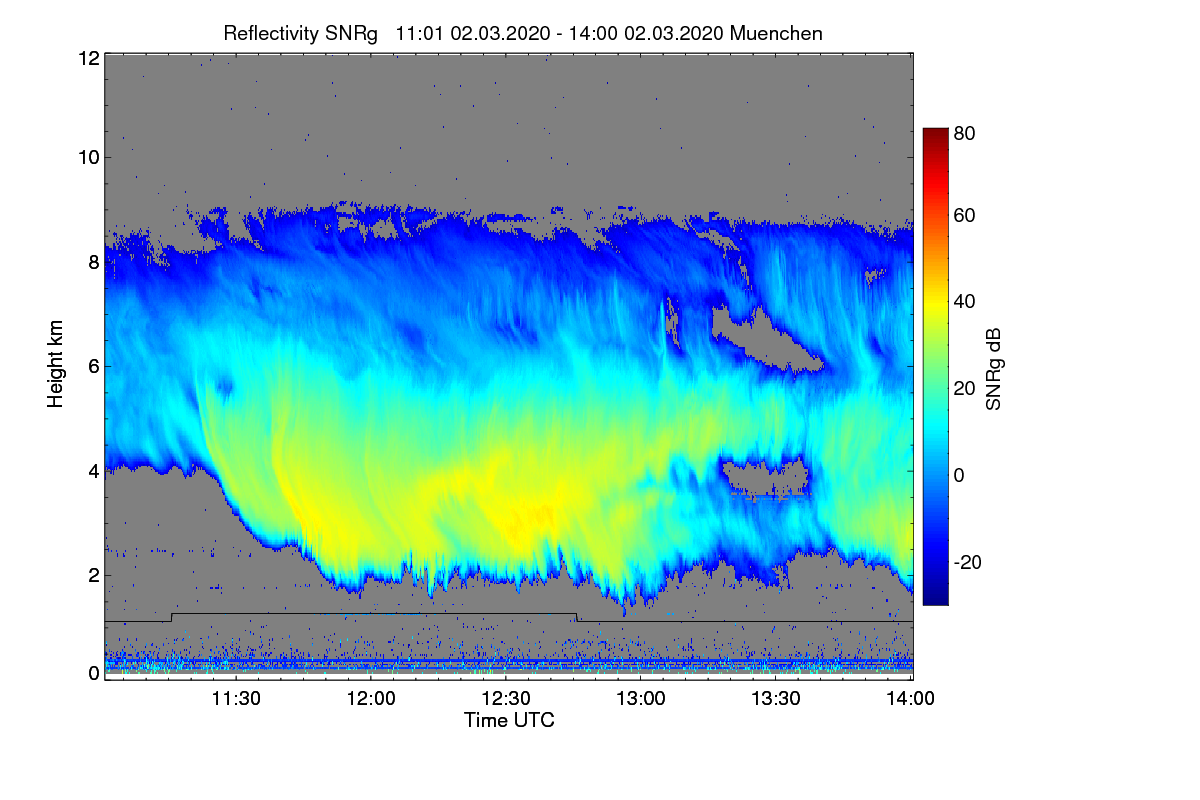Screen dimensions: 1200x800
Task: Click the x-axis tick label 11:30
Action: [237, 698]
